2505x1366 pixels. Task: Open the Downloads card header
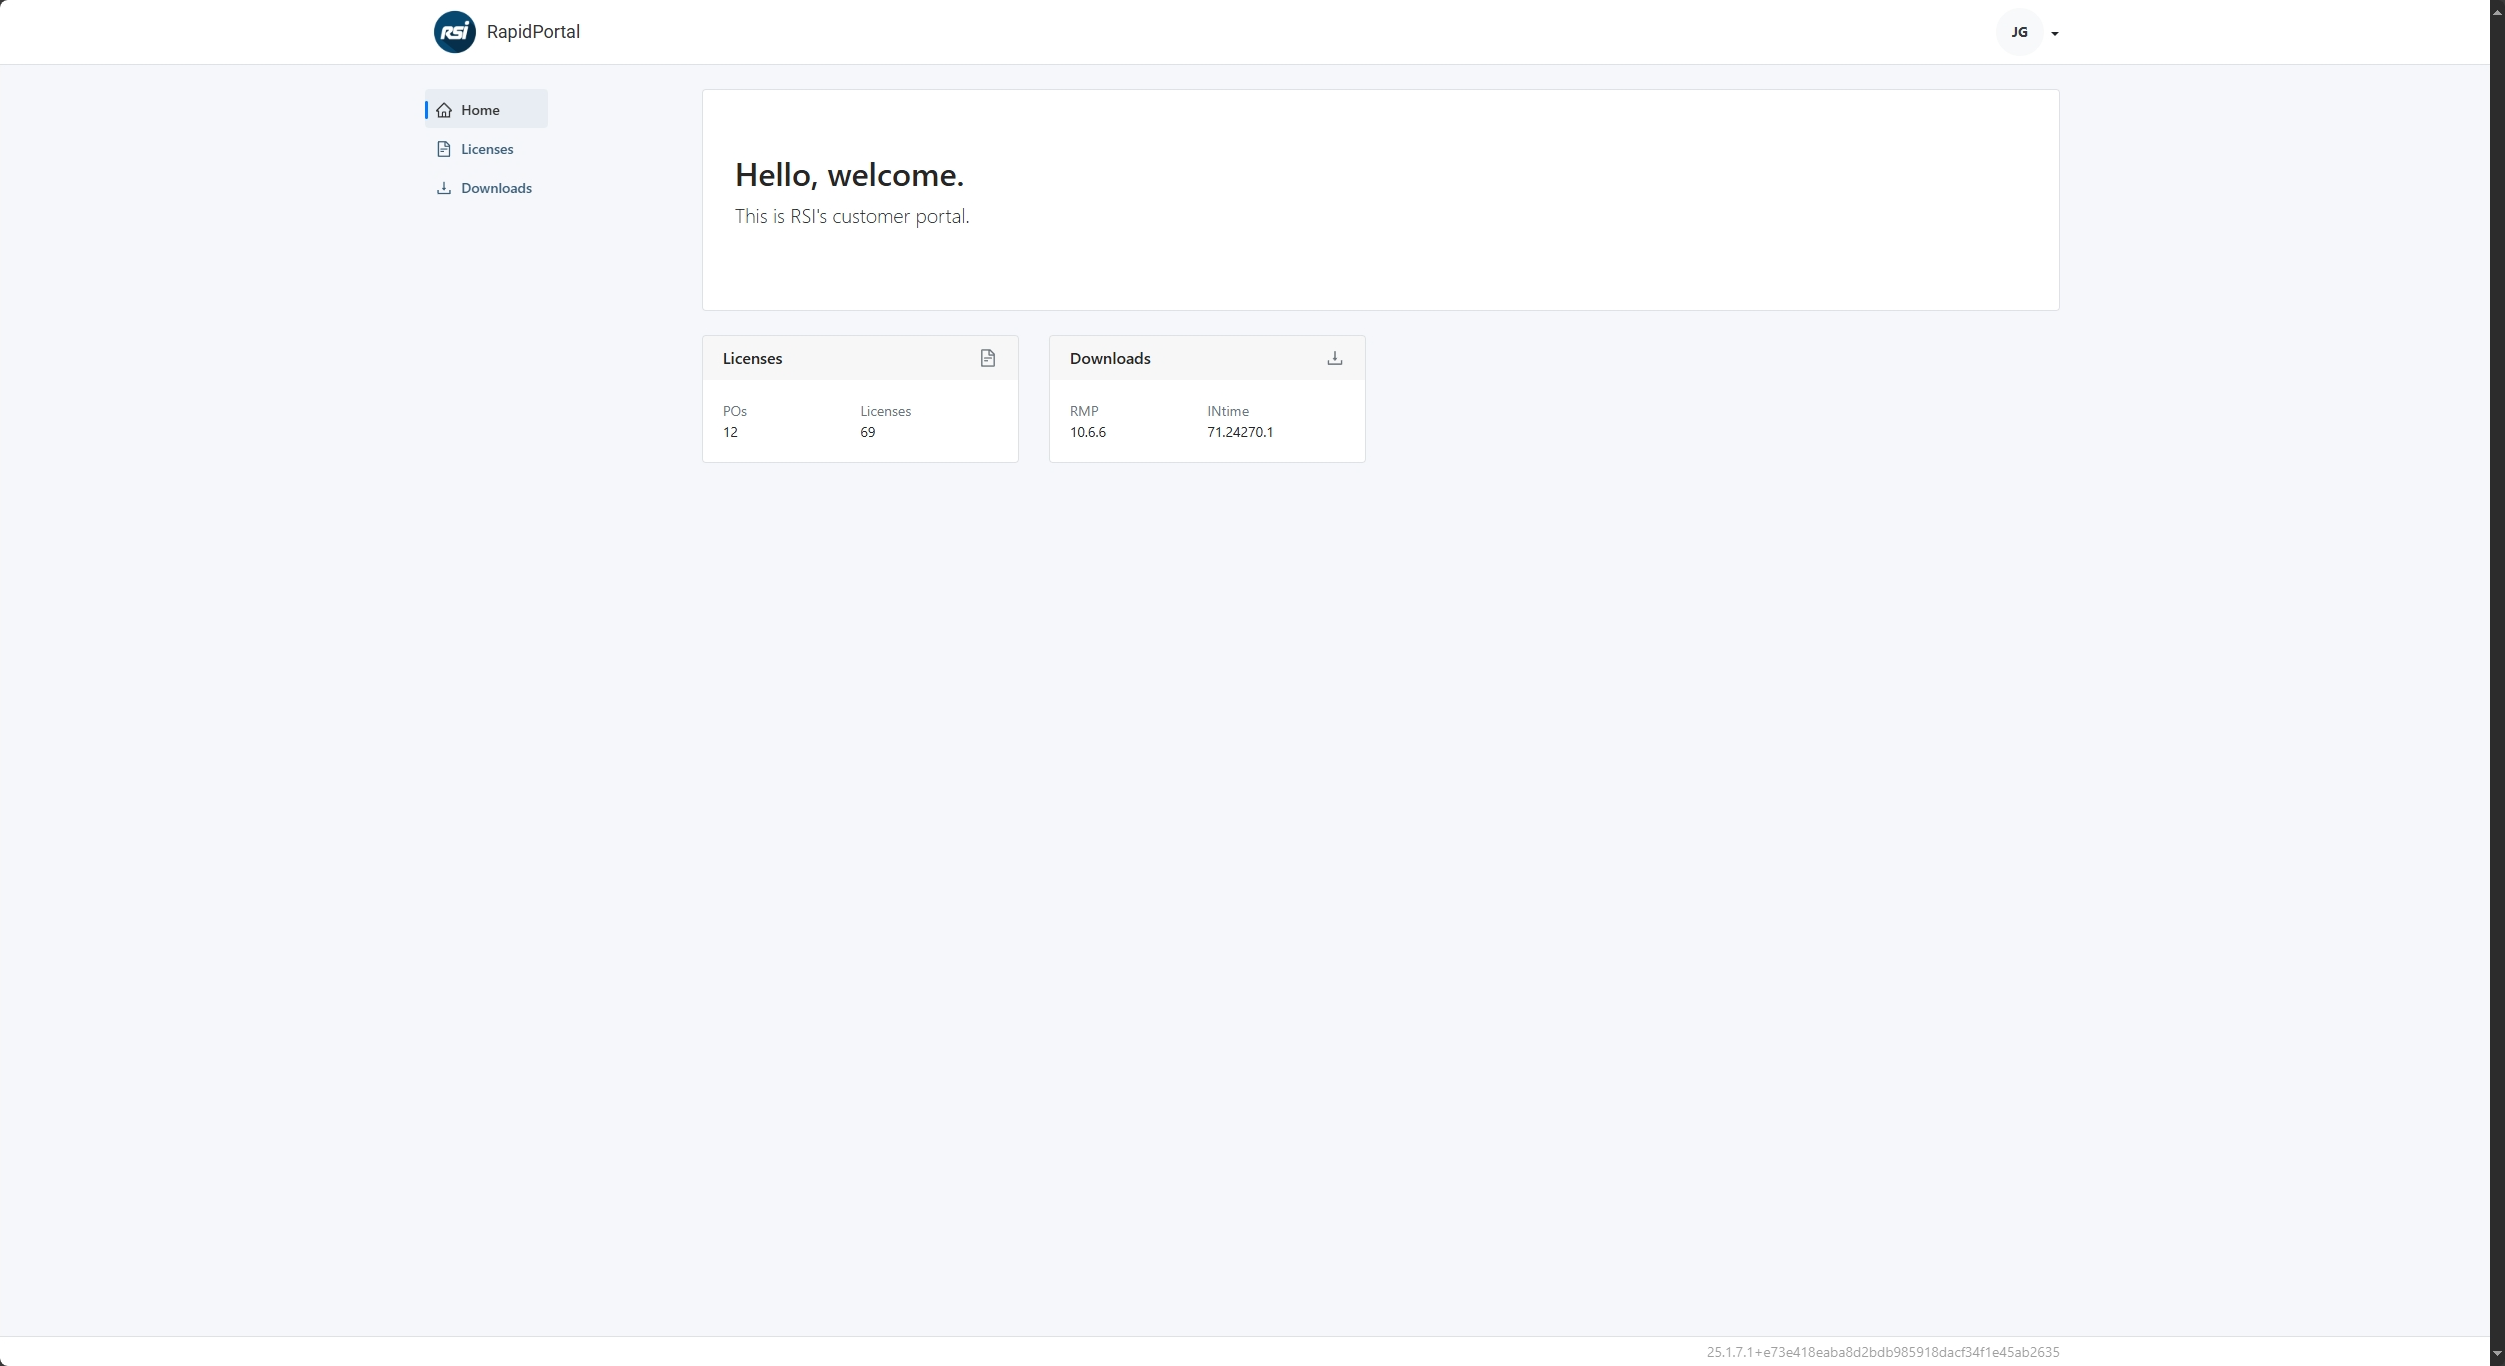(1109, 358)
